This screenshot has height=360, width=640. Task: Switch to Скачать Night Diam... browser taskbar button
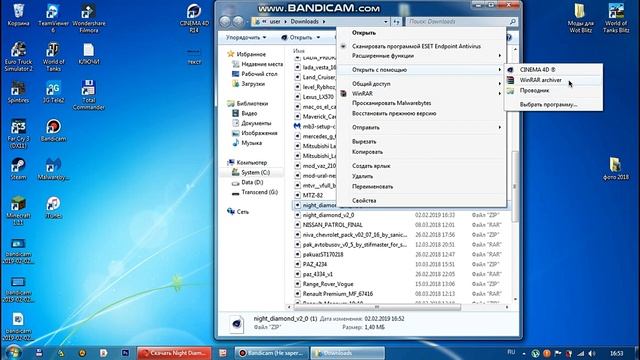click(175, 353)
